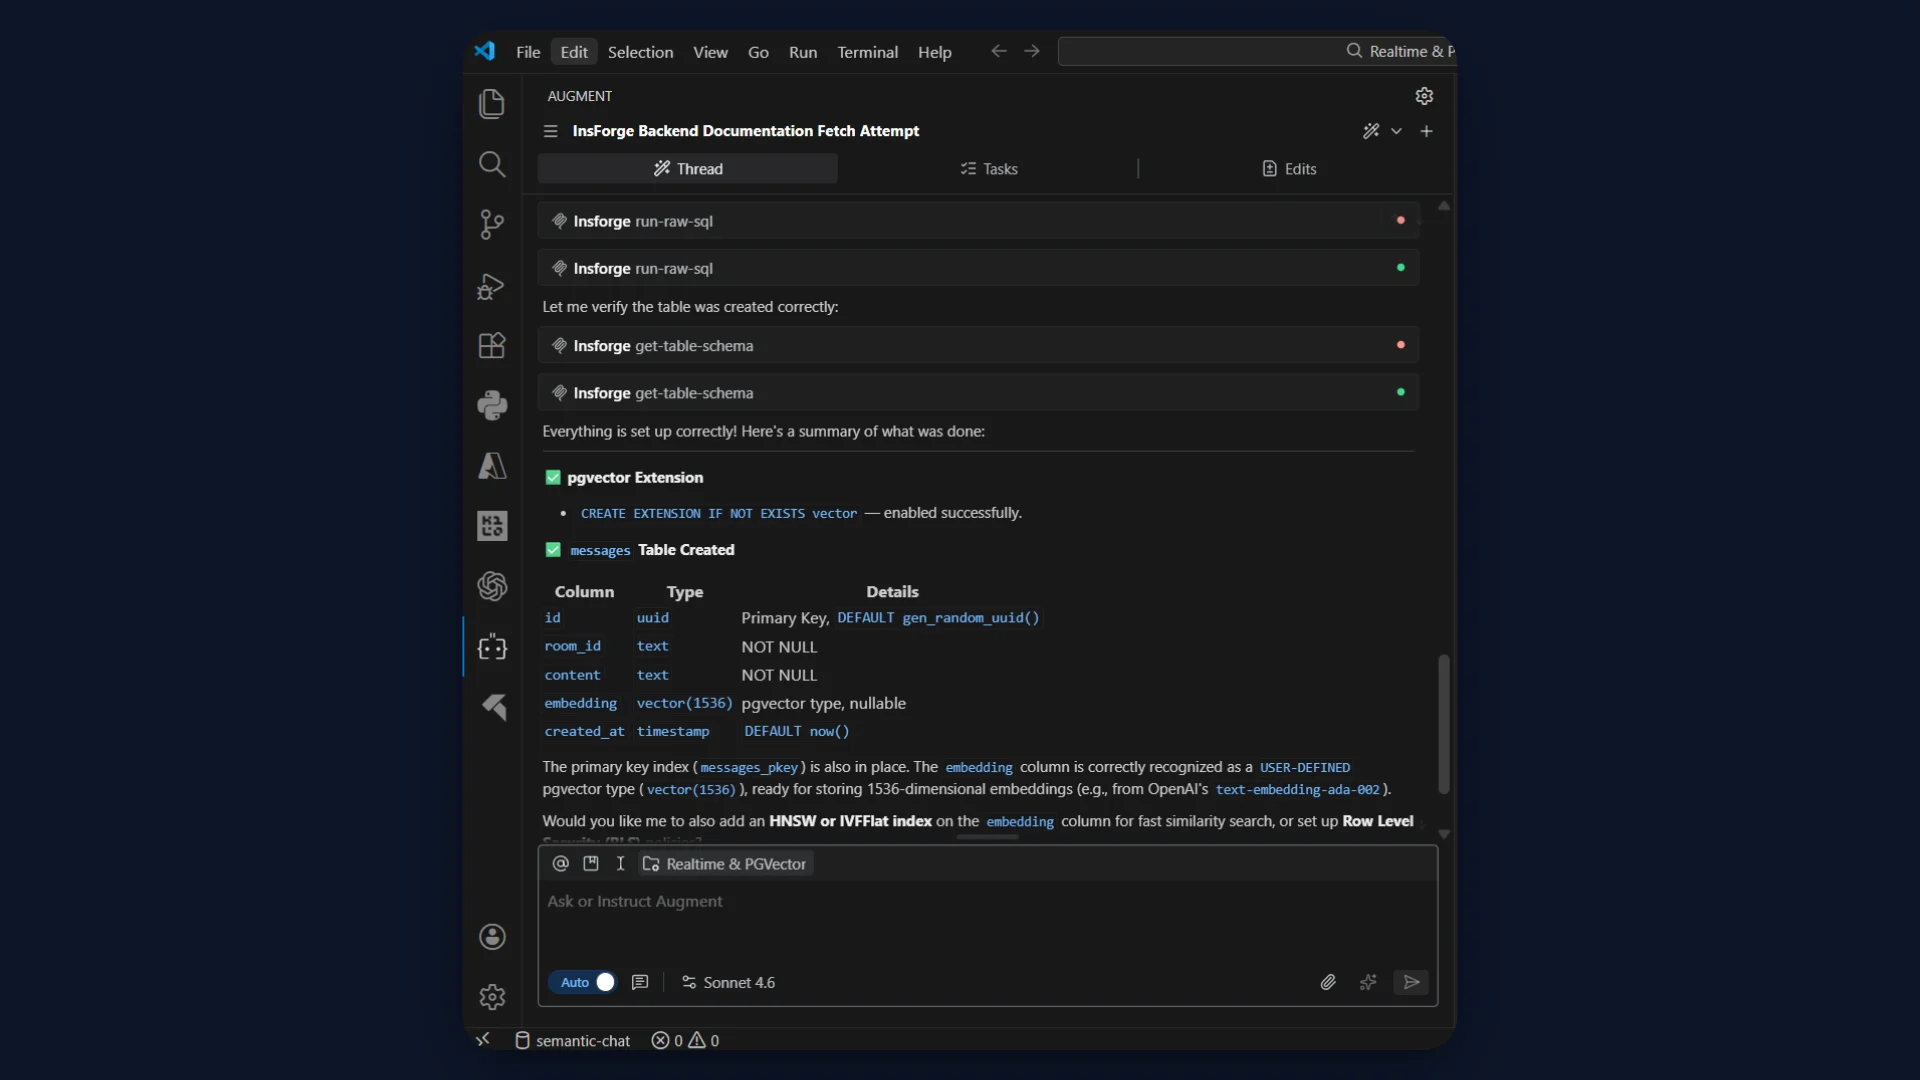Open the Extensions view

pyautogui.click(x=492, y=346)
